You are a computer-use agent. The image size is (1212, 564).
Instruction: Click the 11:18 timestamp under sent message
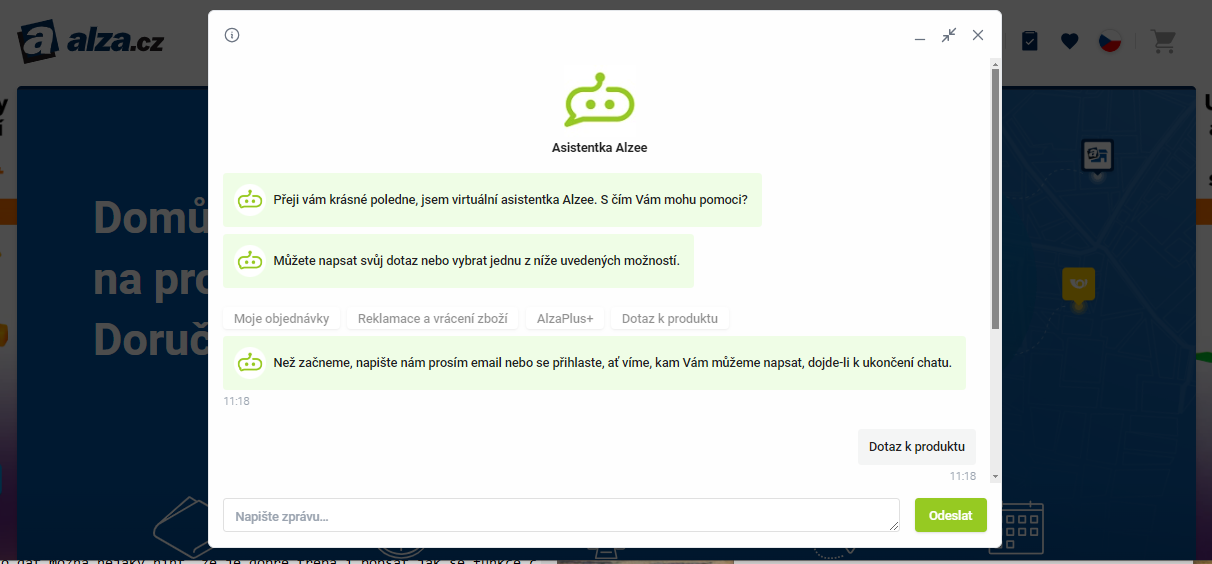[963, 476]
